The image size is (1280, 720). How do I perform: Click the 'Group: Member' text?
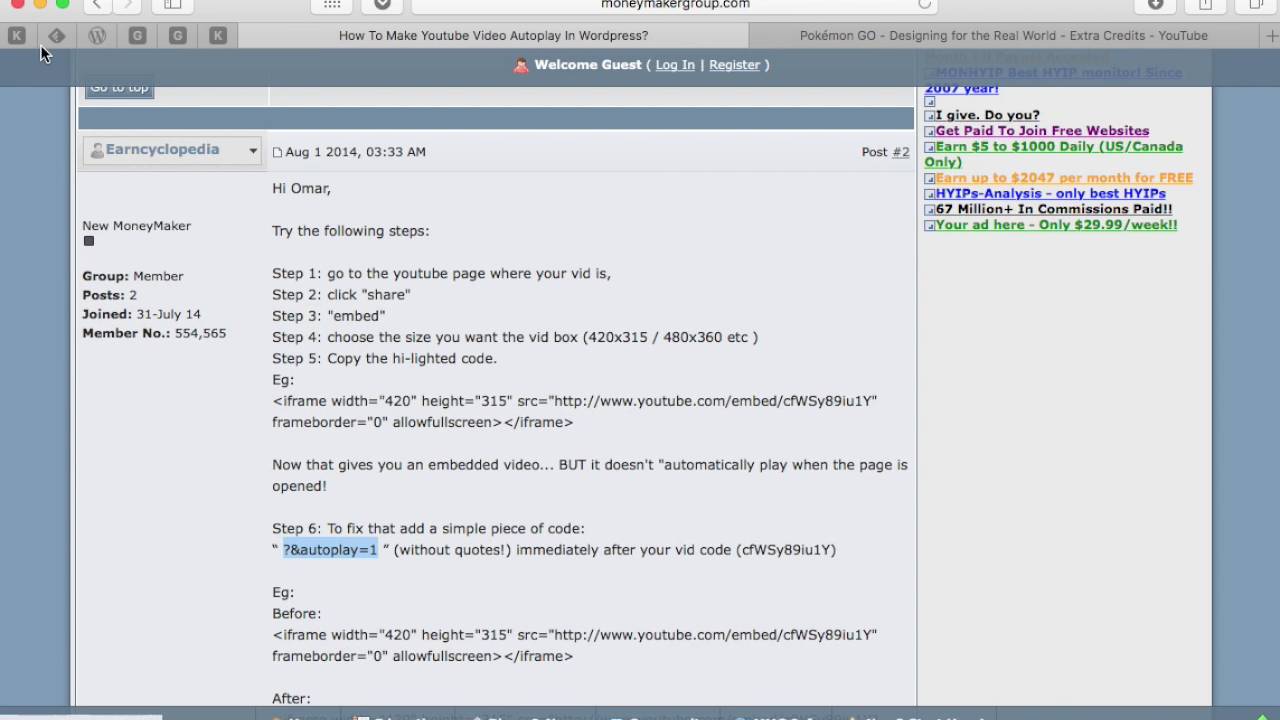pos(132,276)
